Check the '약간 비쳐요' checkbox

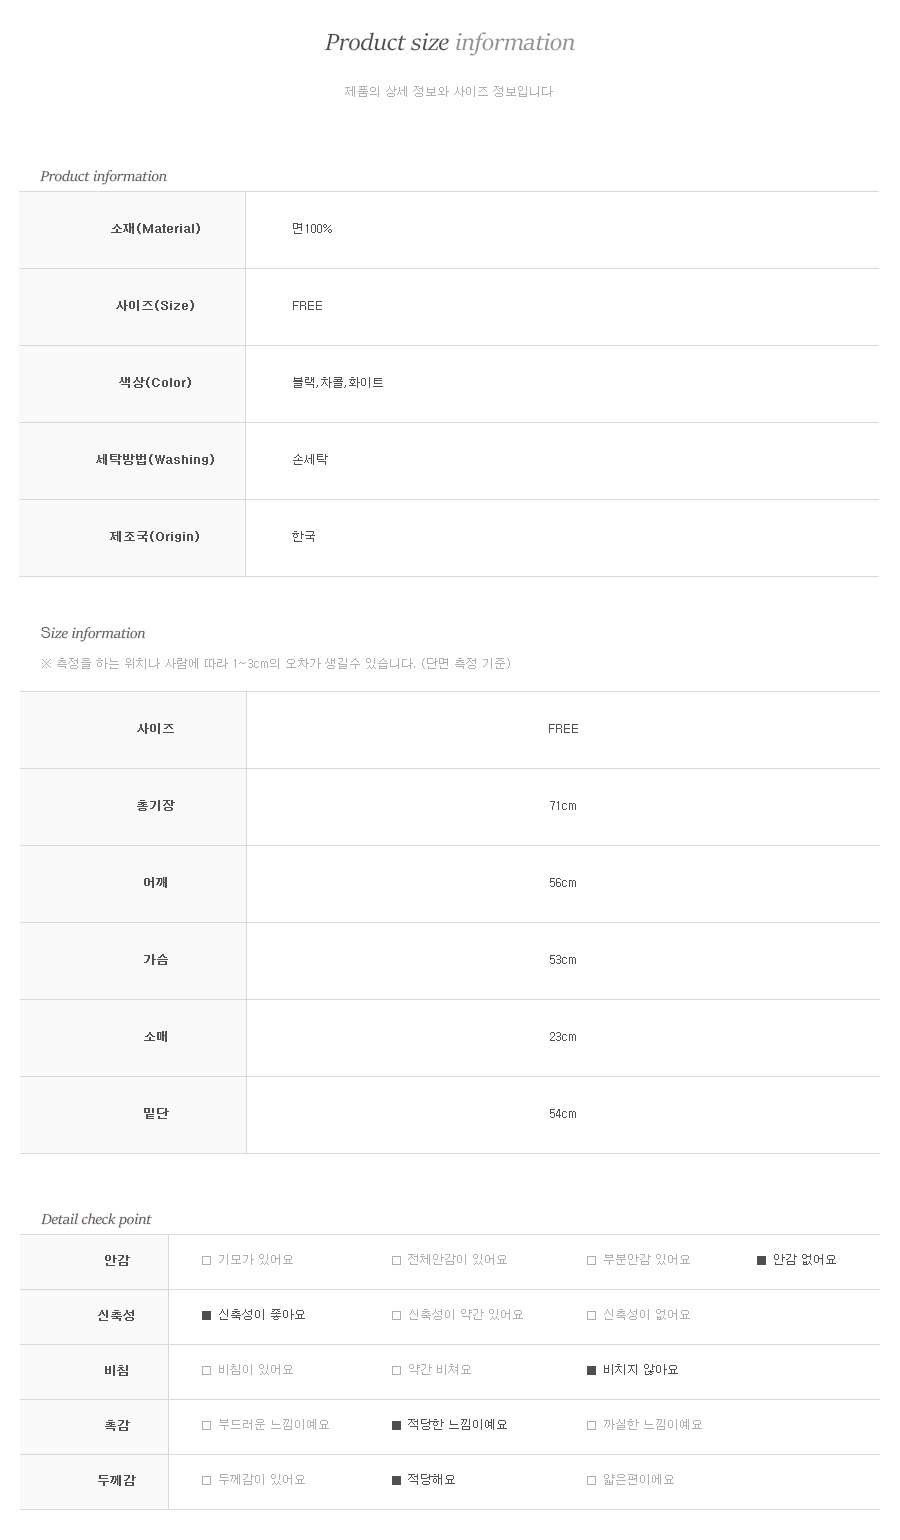tap(396, 1370)
